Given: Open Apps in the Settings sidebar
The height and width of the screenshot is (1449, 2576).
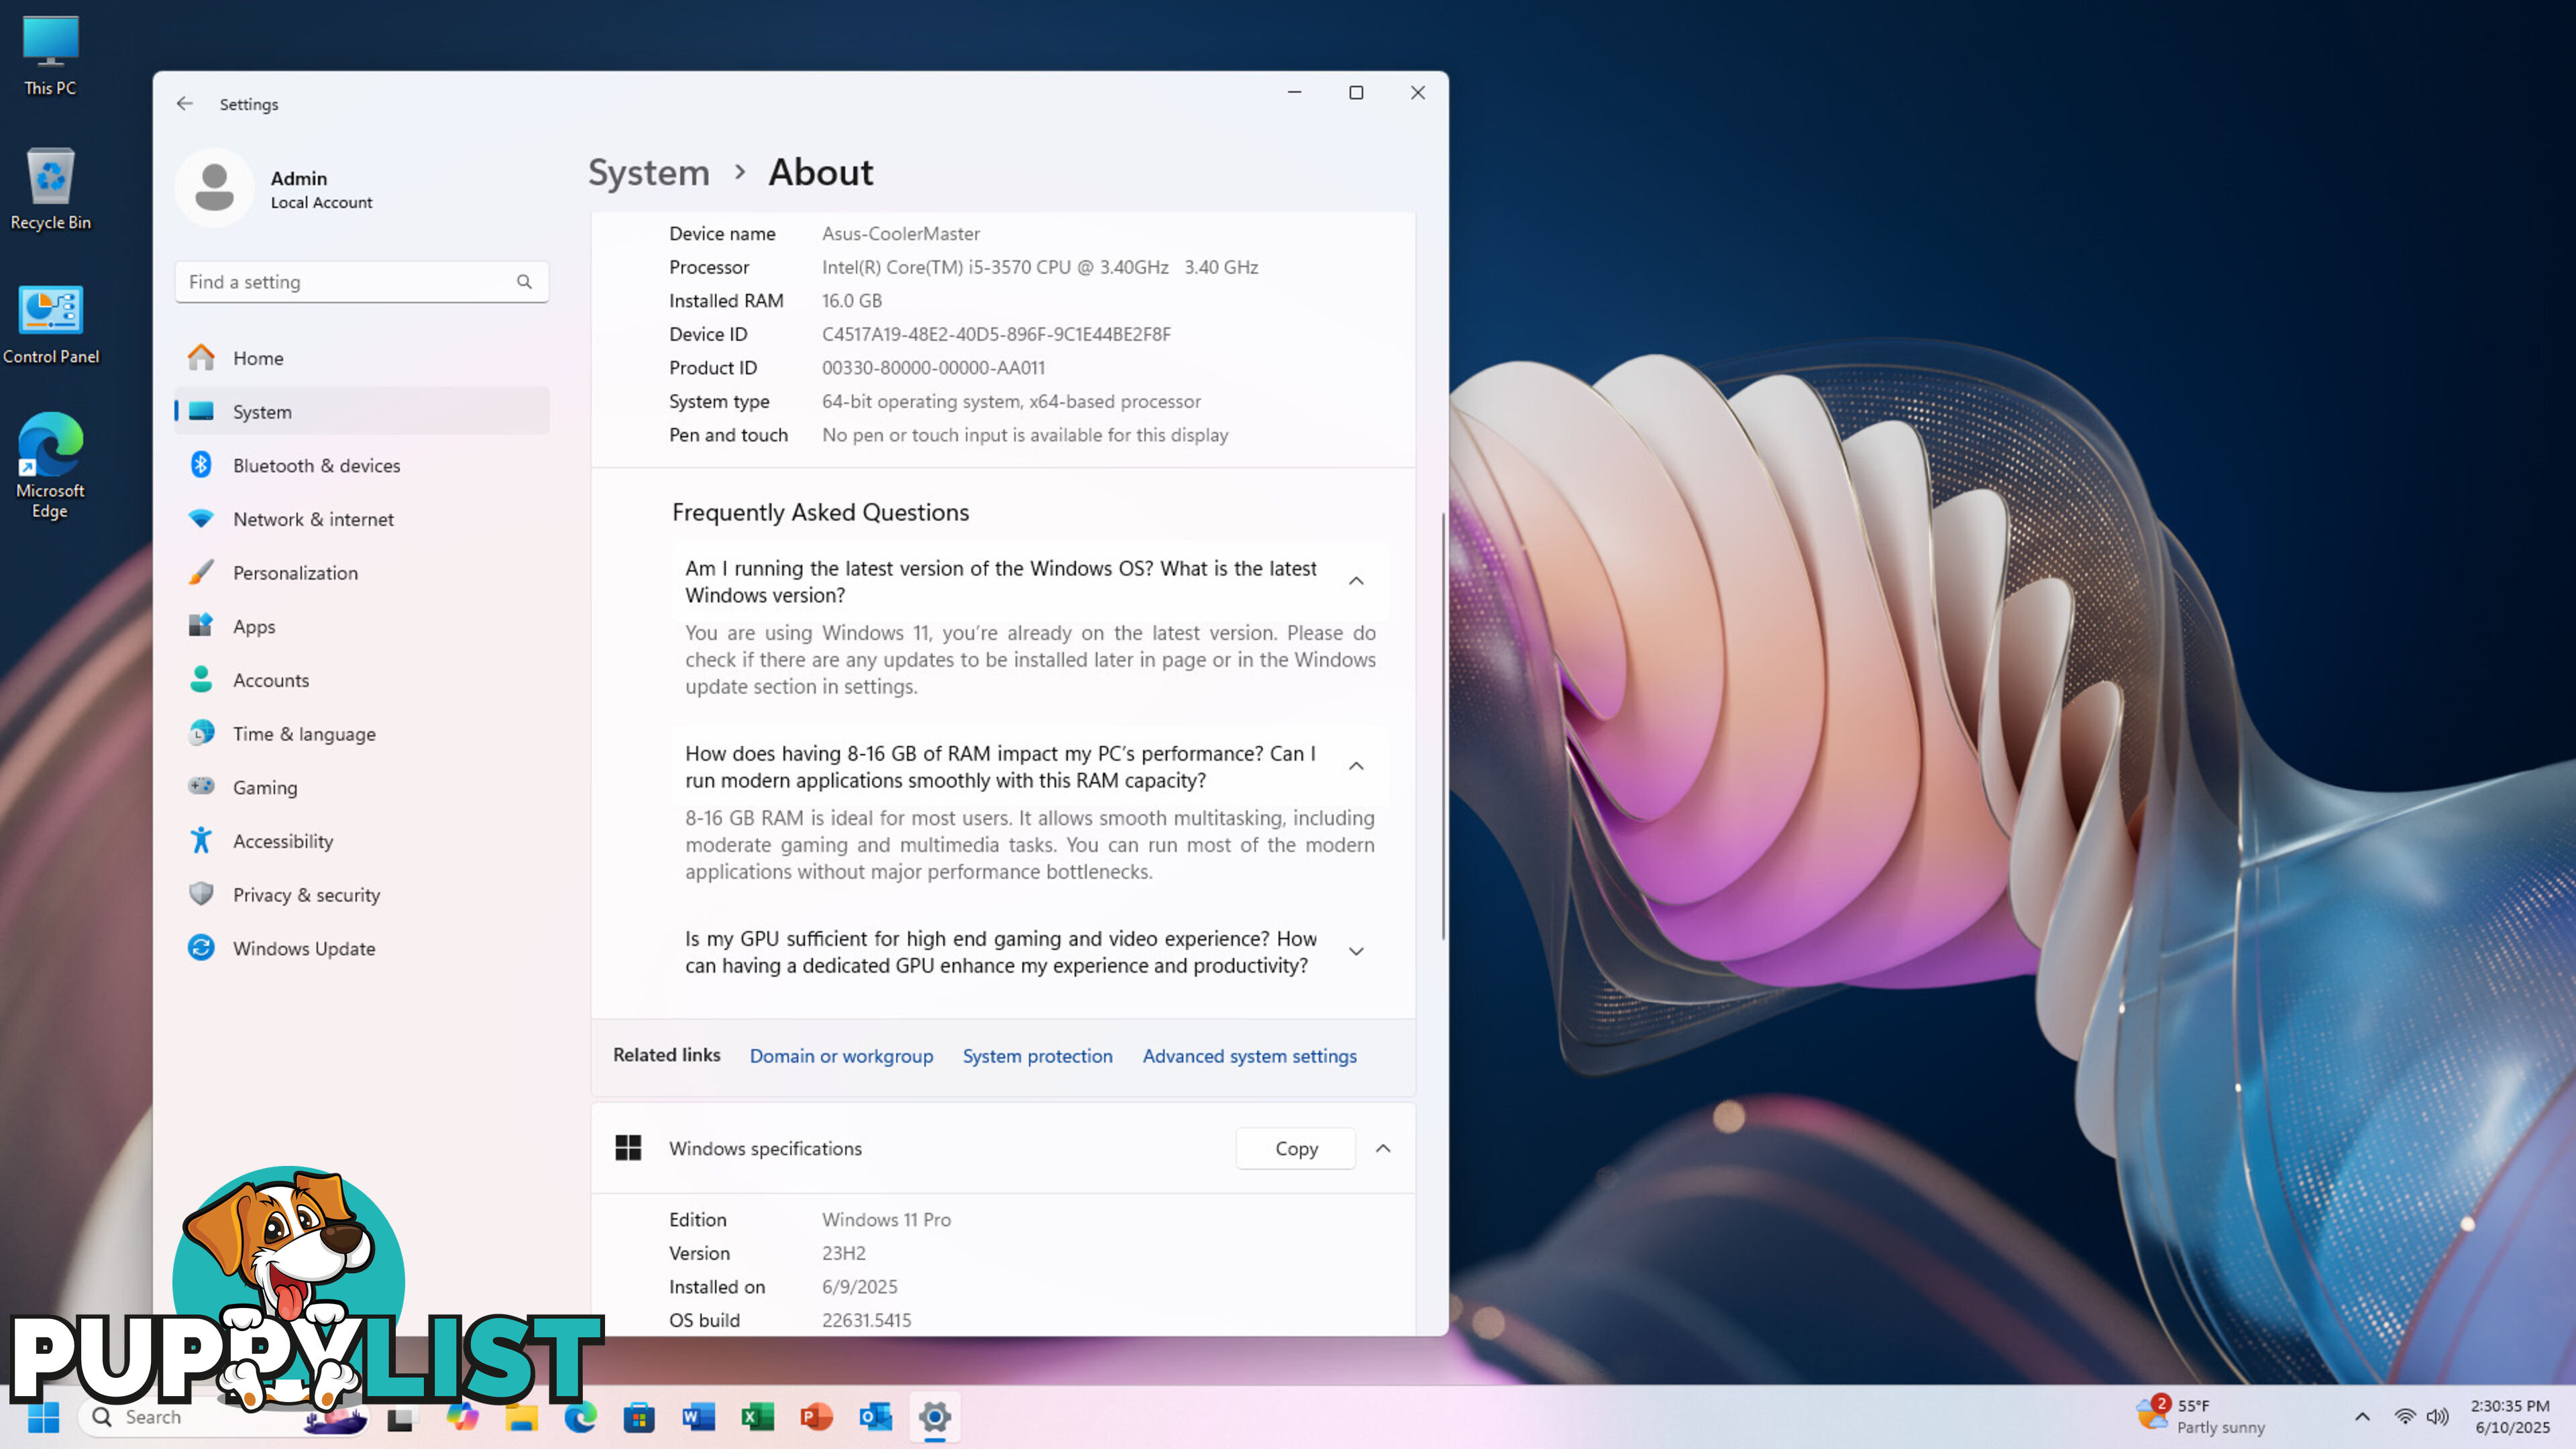Looking at the screenshot, I should [x=362, y=626].
